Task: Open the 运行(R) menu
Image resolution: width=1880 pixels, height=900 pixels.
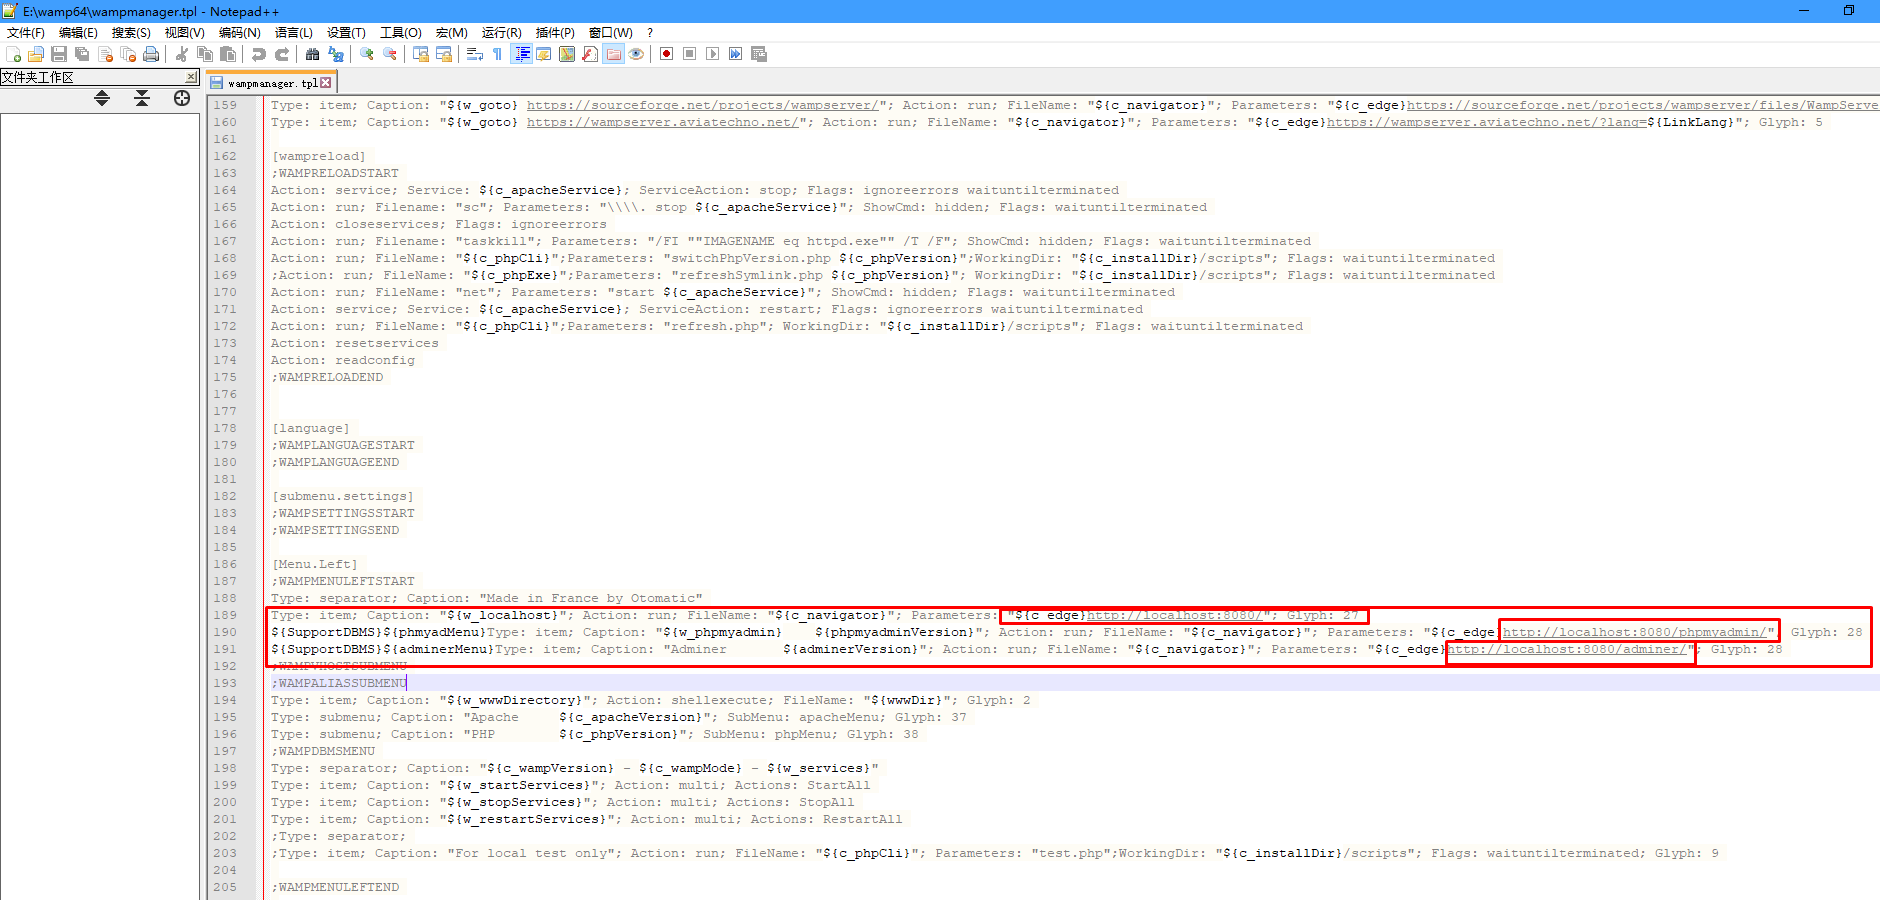Action: tap(502, 33)
